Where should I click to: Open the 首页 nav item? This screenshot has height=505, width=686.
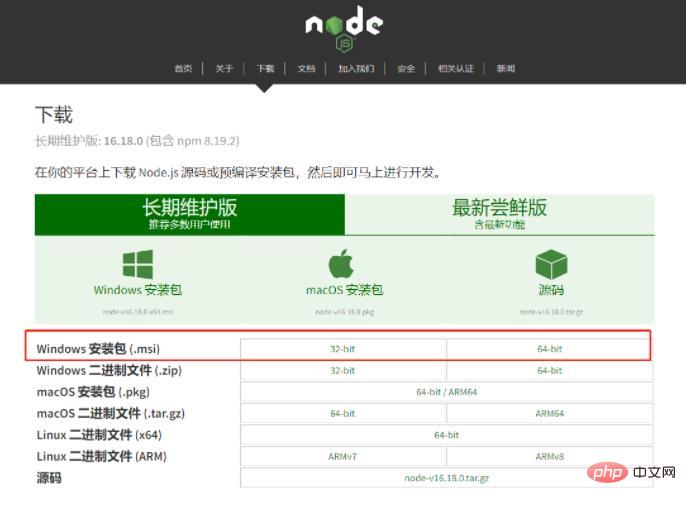[183, 68]
